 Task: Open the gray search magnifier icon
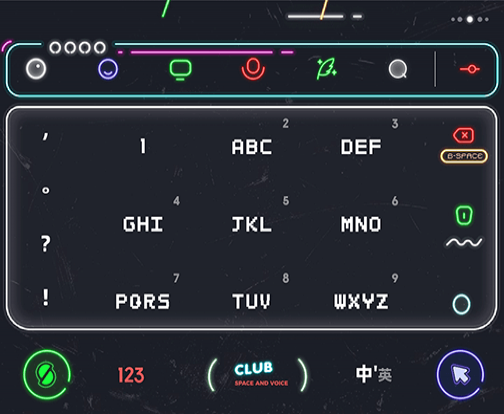pos(398,69)
